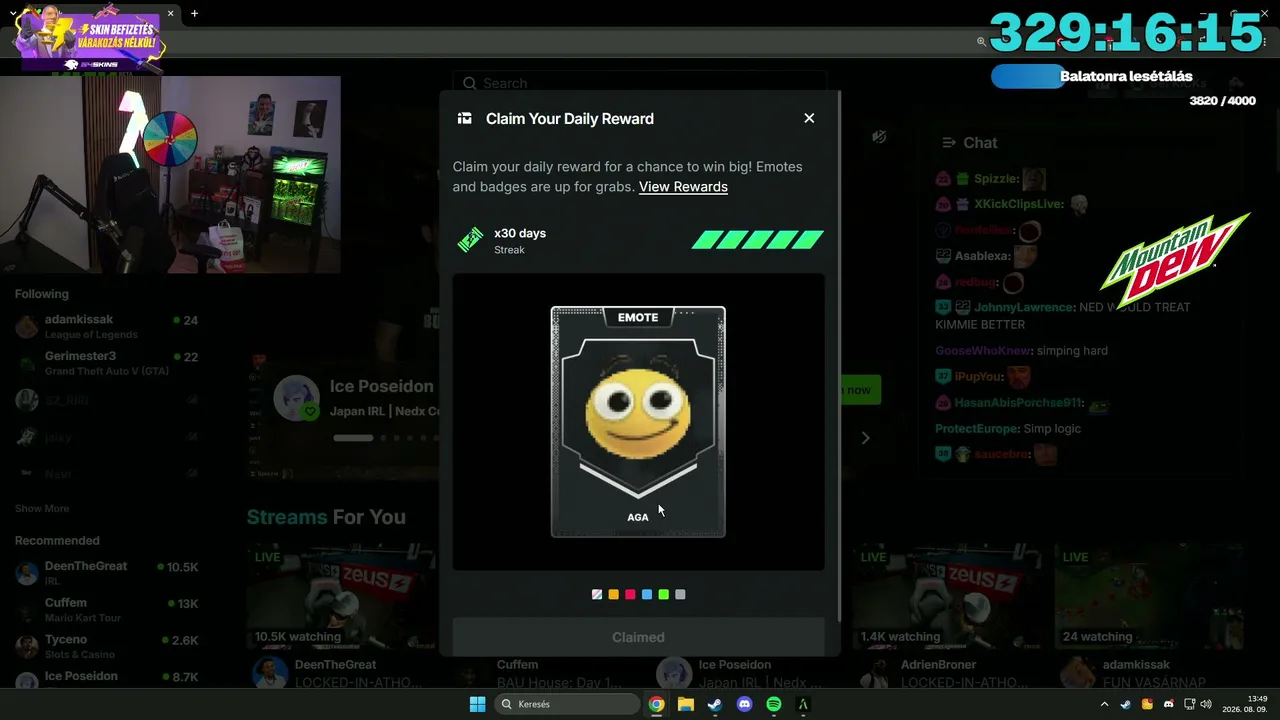Open the network tray icon

(x=1189, y=704)
